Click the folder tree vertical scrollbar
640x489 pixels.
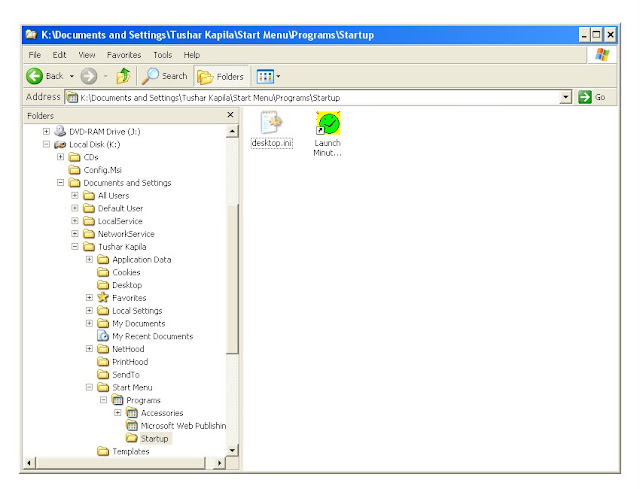tap(233, 280)
